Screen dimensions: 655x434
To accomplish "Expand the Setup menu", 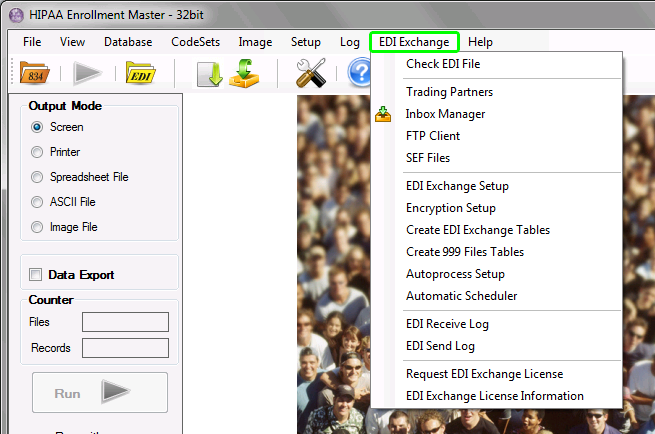I will [306, 42].
